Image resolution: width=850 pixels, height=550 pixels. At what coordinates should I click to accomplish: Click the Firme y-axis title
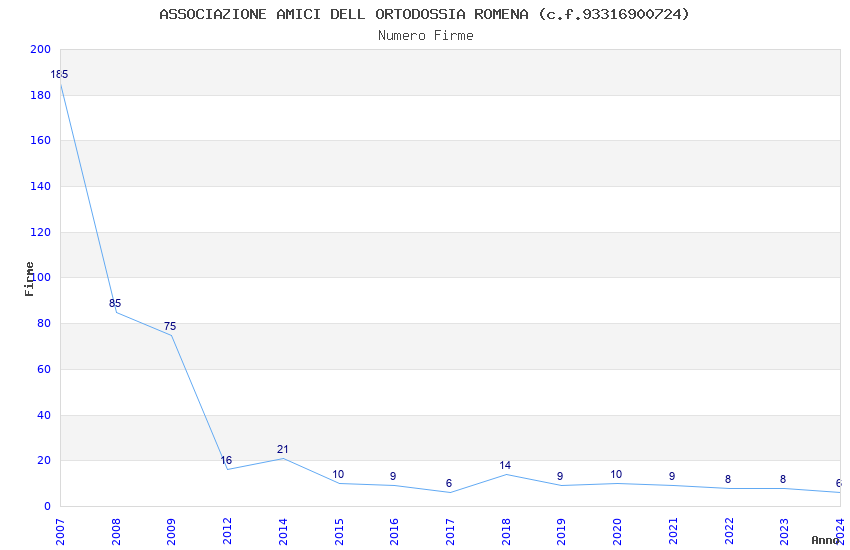[29, 279]
